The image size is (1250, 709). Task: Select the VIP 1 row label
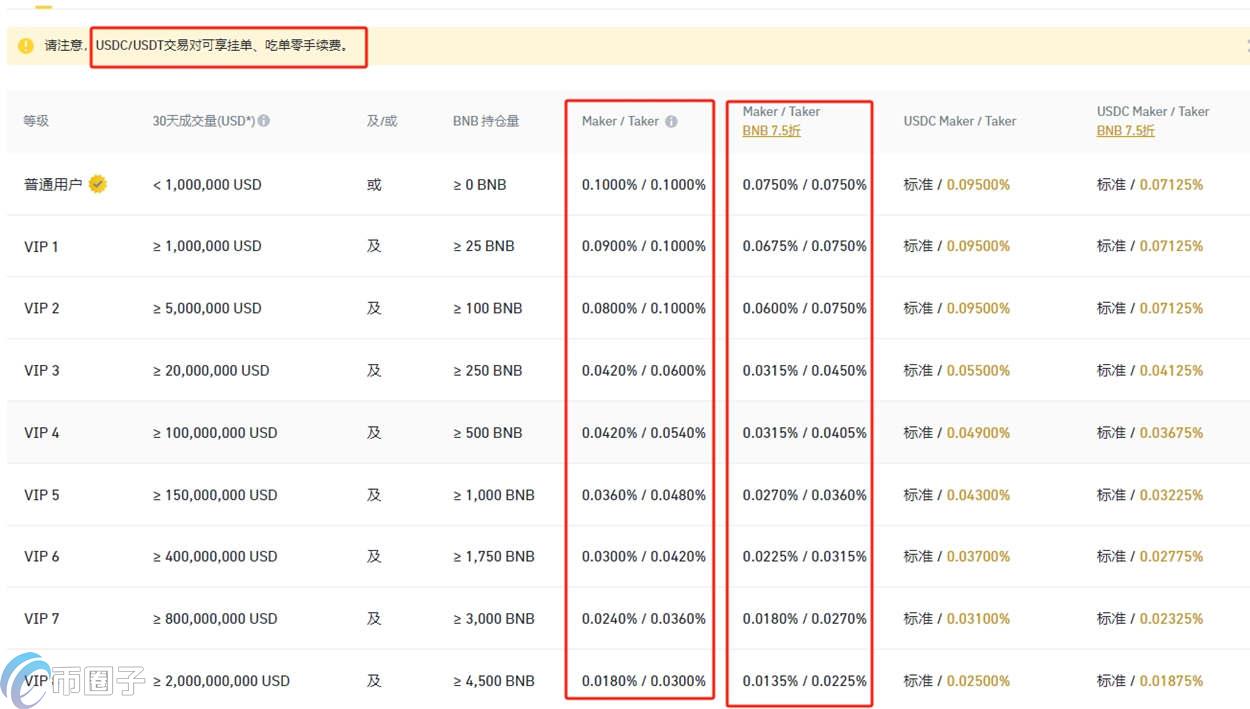41,246
